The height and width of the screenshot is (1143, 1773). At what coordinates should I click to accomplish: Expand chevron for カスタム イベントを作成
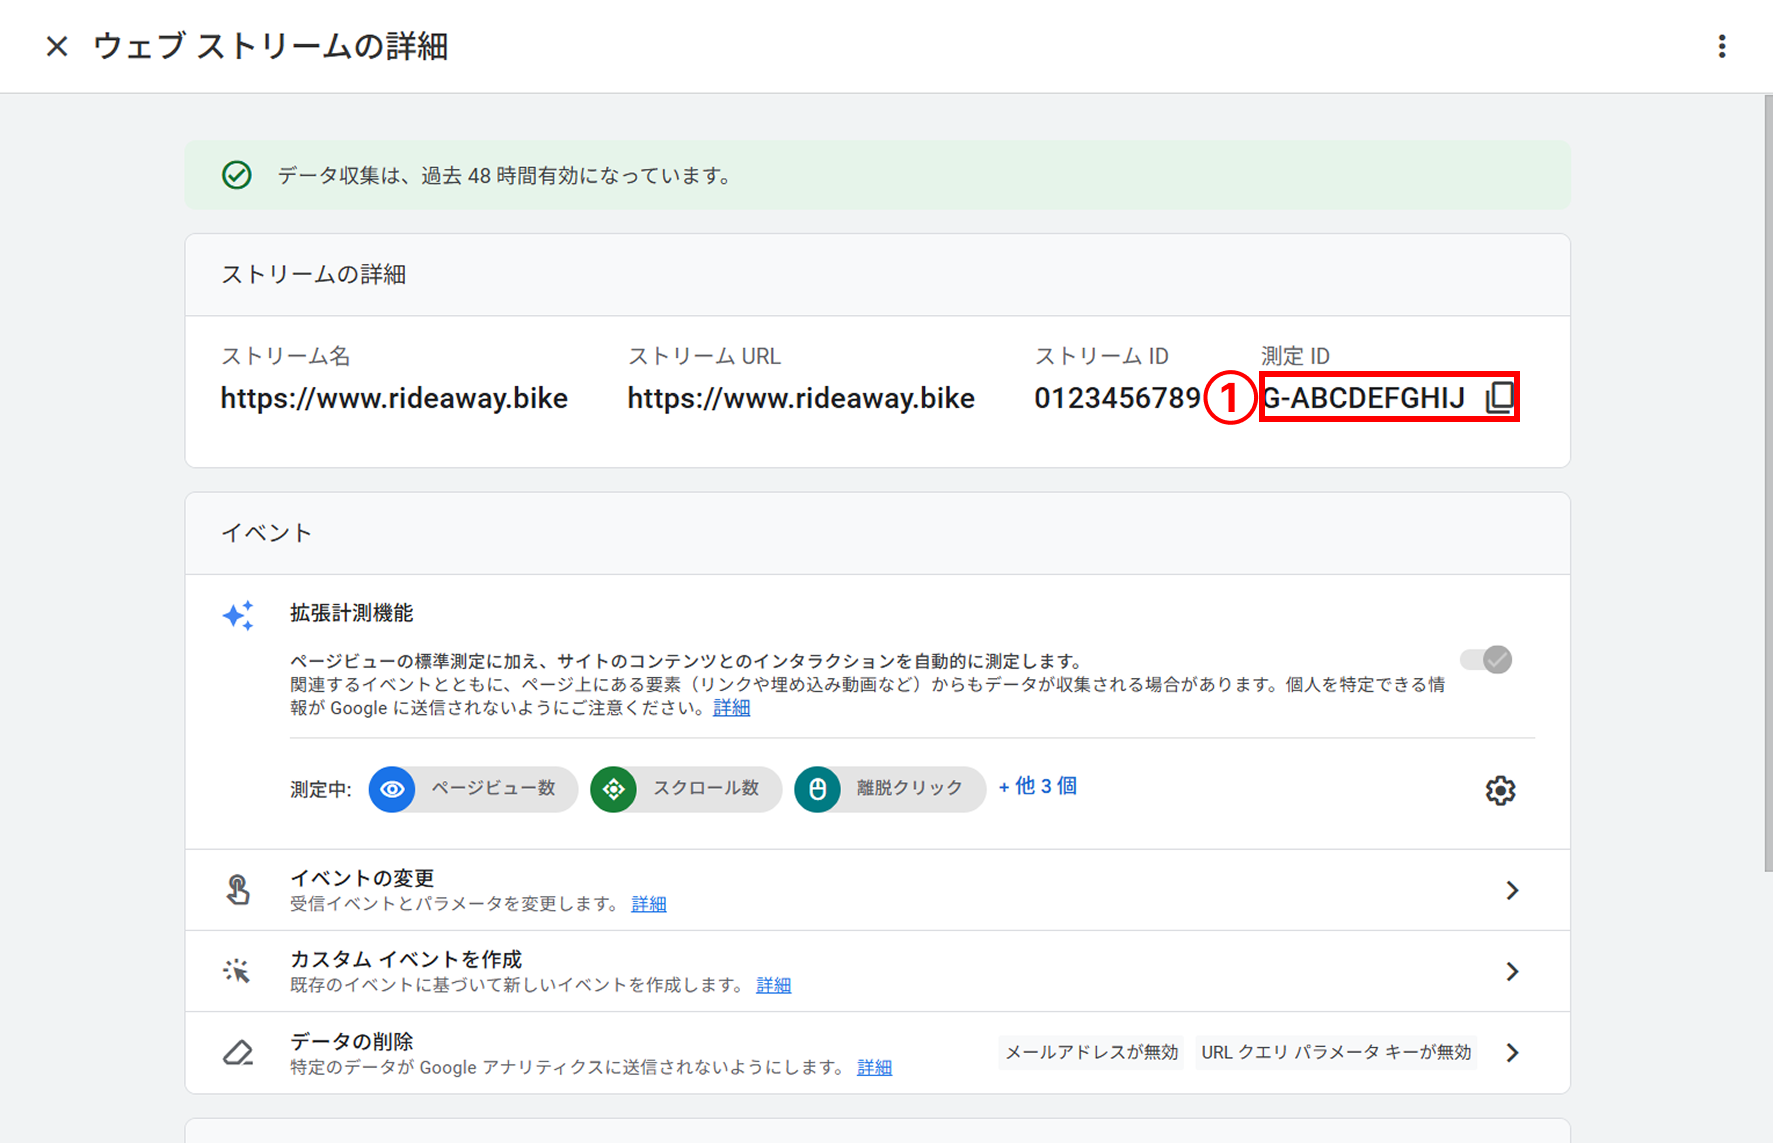click(x=1512, y=971)
